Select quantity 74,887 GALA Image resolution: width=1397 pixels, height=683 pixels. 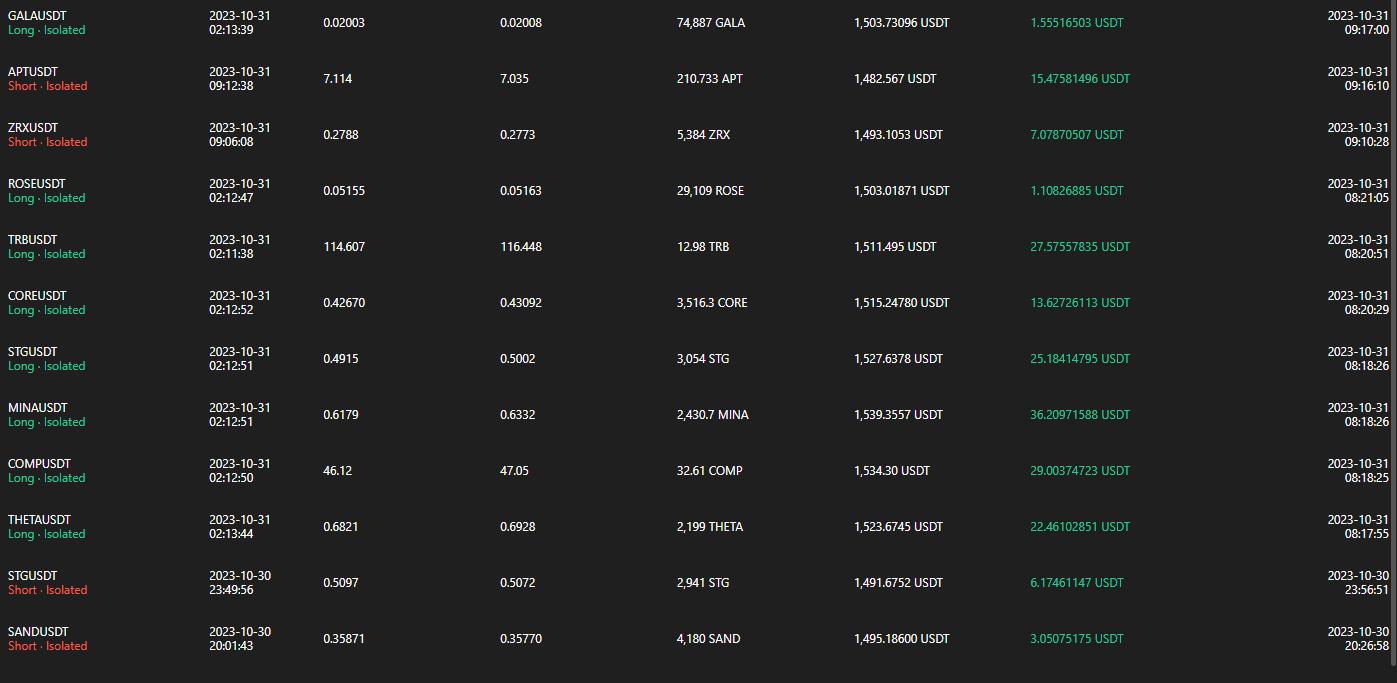coord(711,22)
